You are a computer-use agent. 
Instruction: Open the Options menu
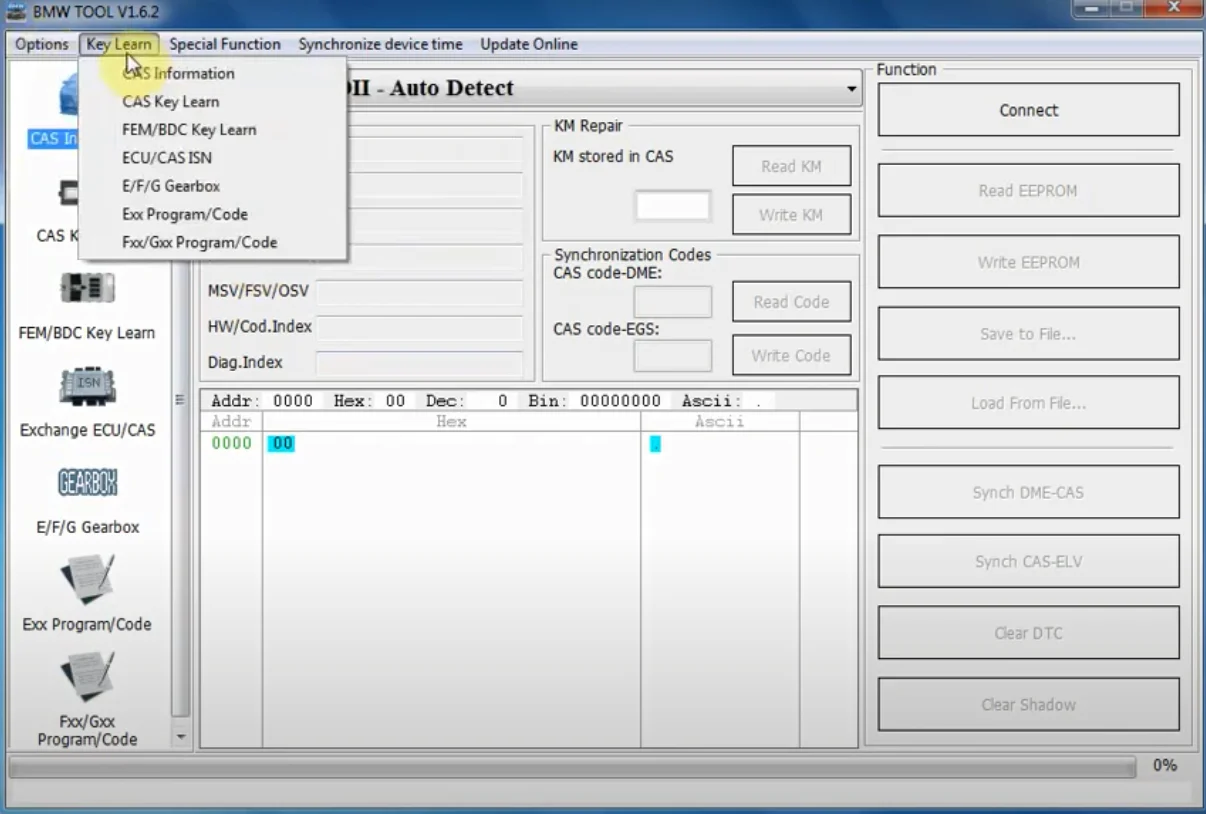41,44
